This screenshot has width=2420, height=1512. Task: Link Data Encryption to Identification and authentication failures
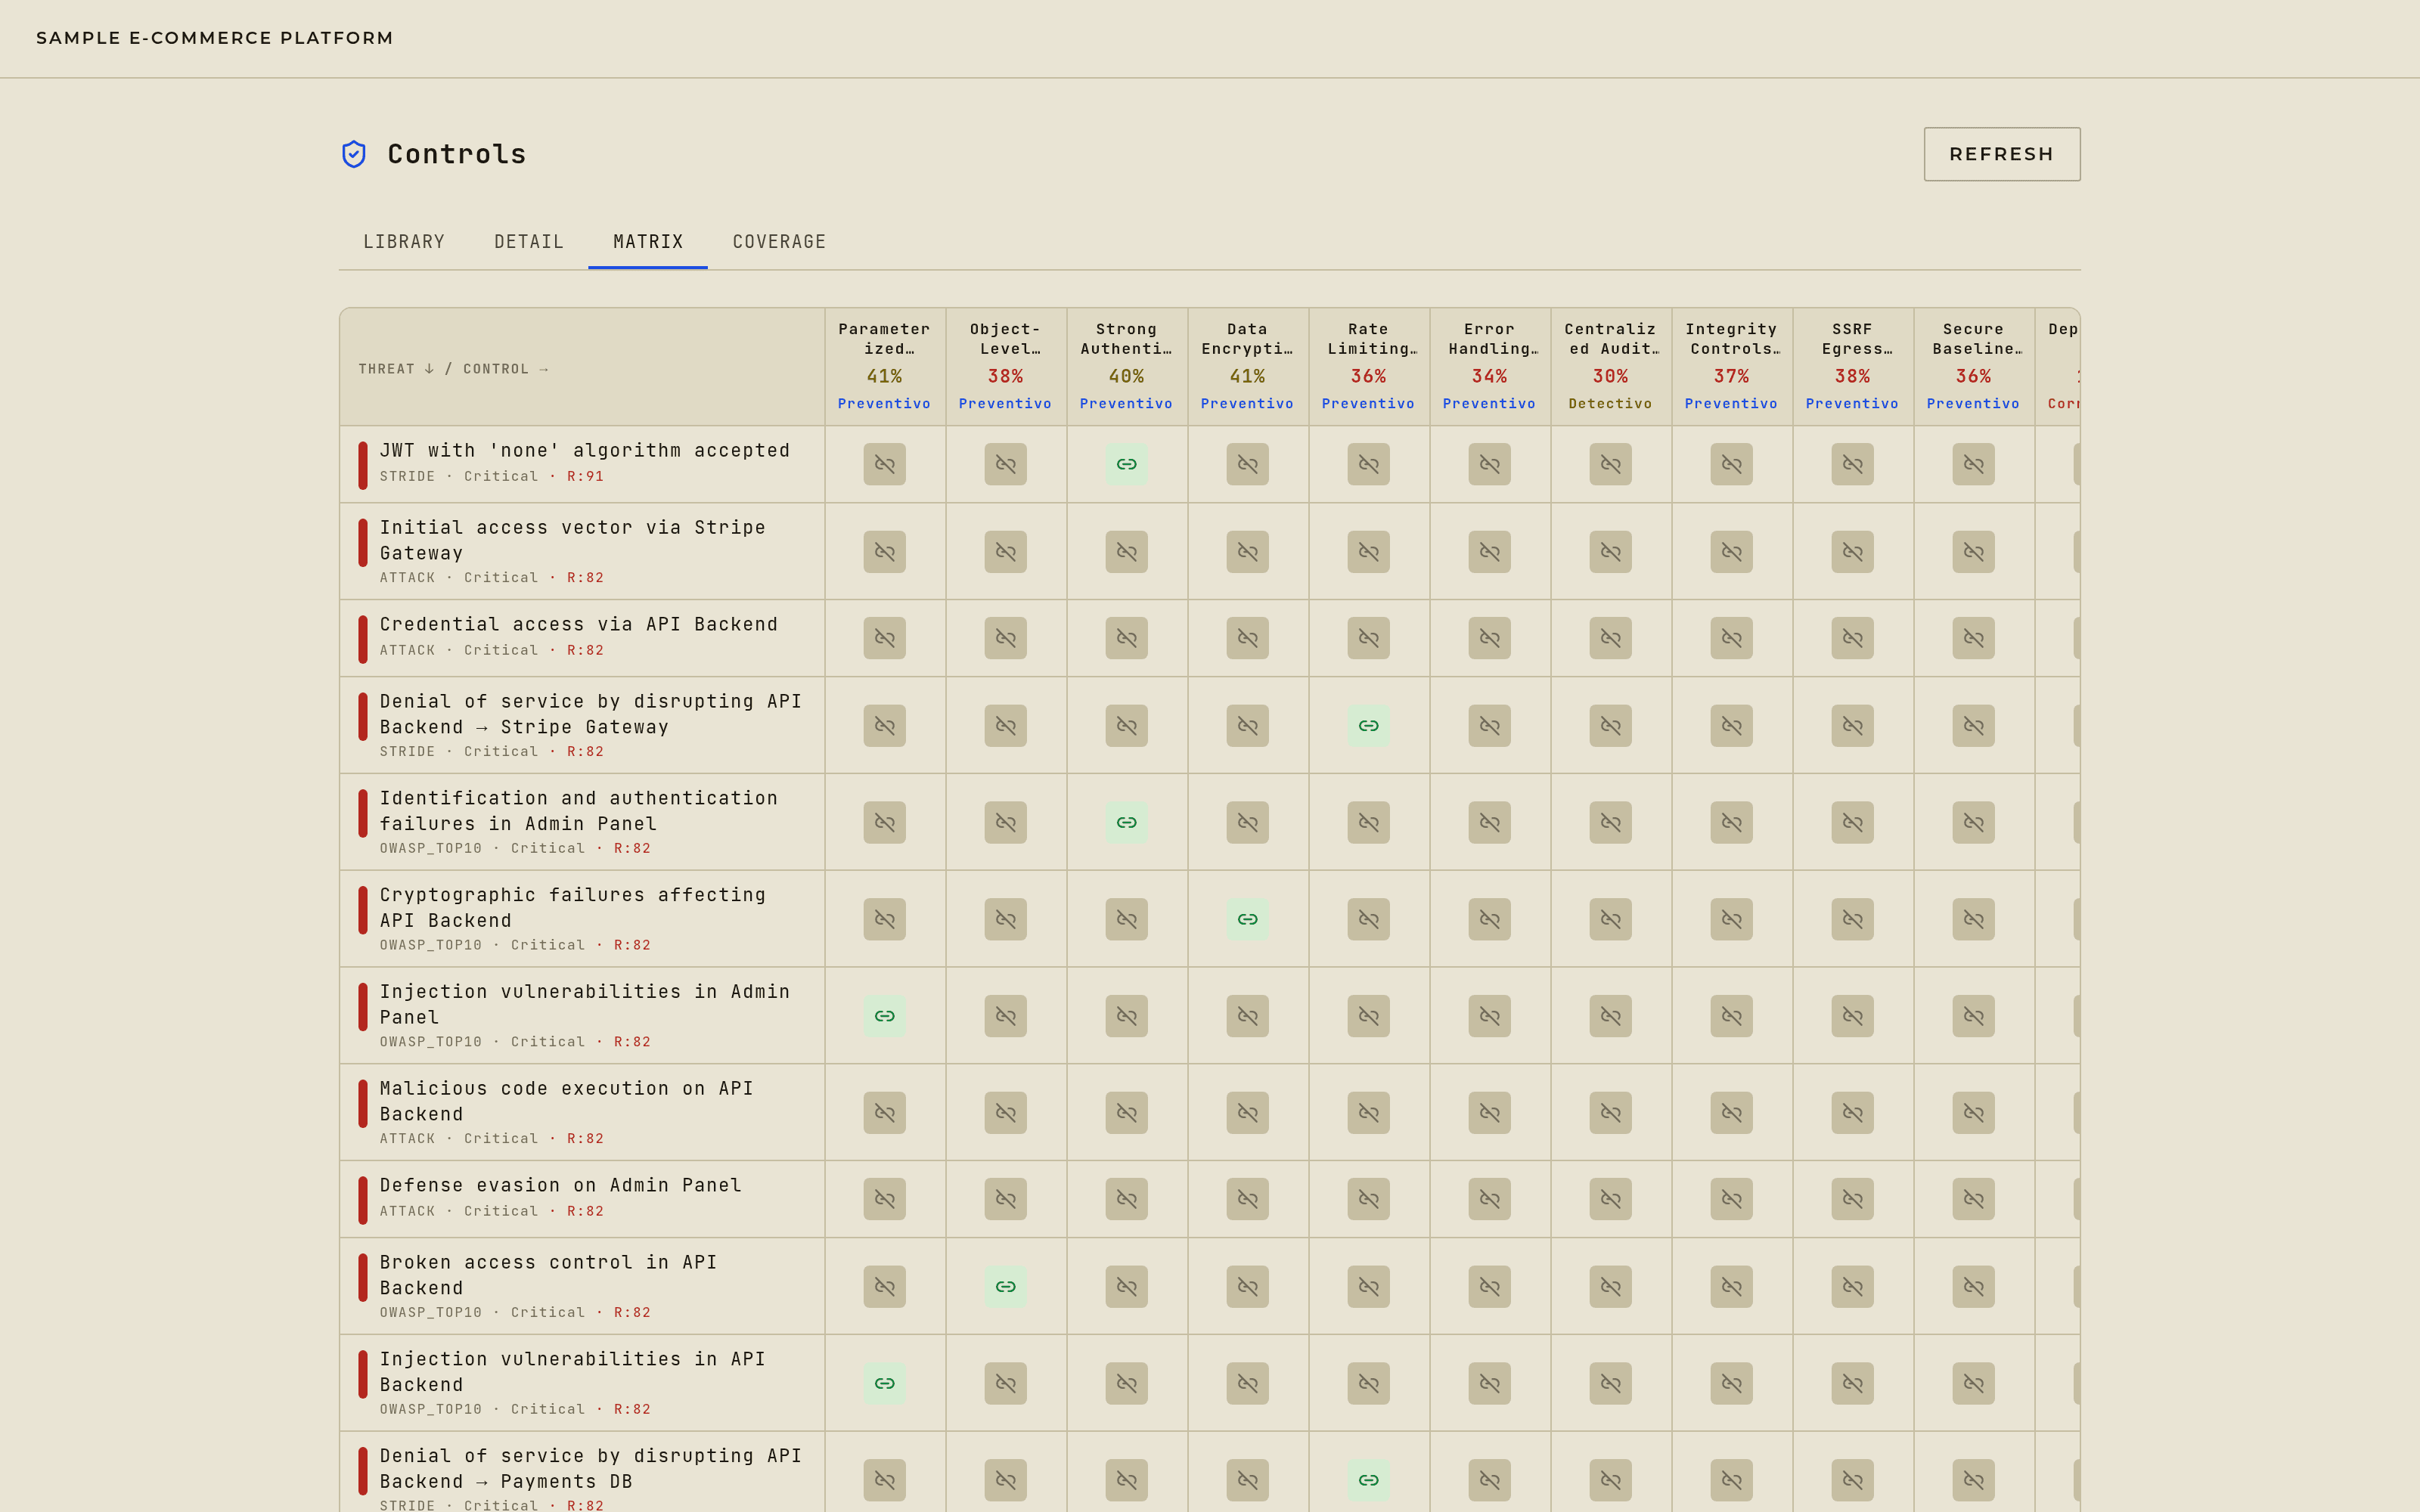(x=1247, y=822)
